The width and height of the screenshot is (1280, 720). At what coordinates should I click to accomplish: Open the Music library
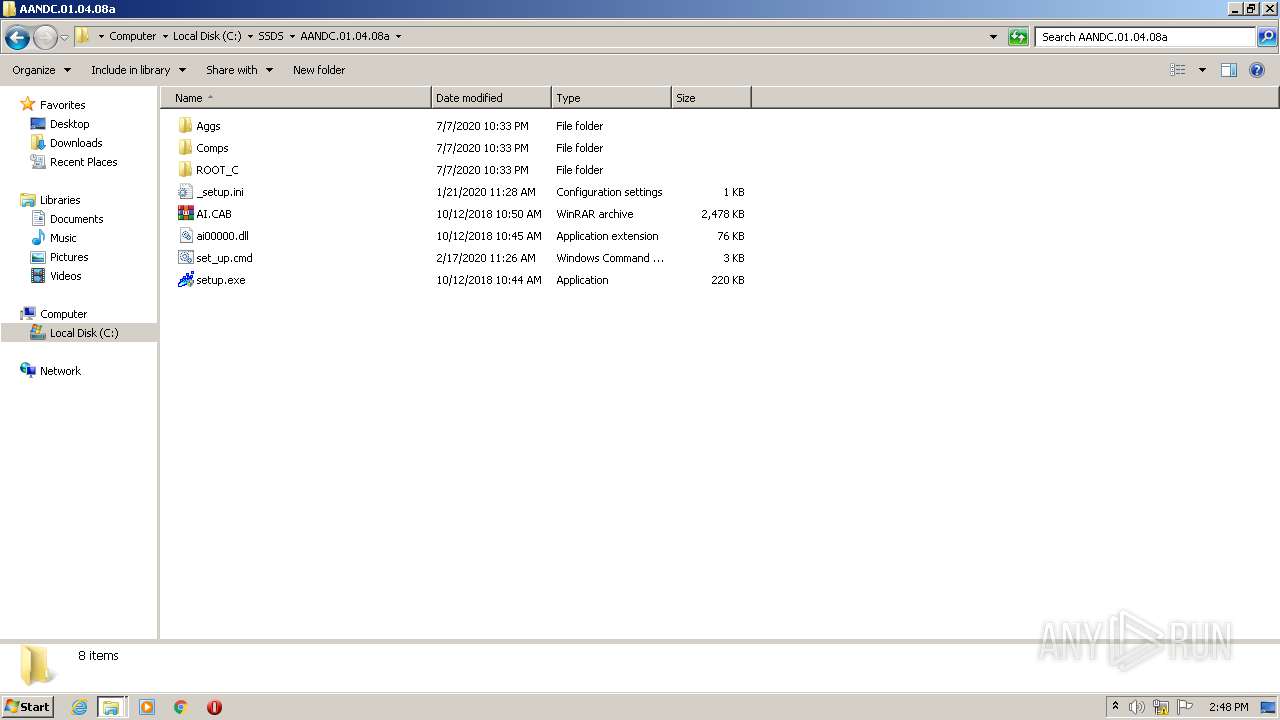pyautogui.click(x=63, y=238)
